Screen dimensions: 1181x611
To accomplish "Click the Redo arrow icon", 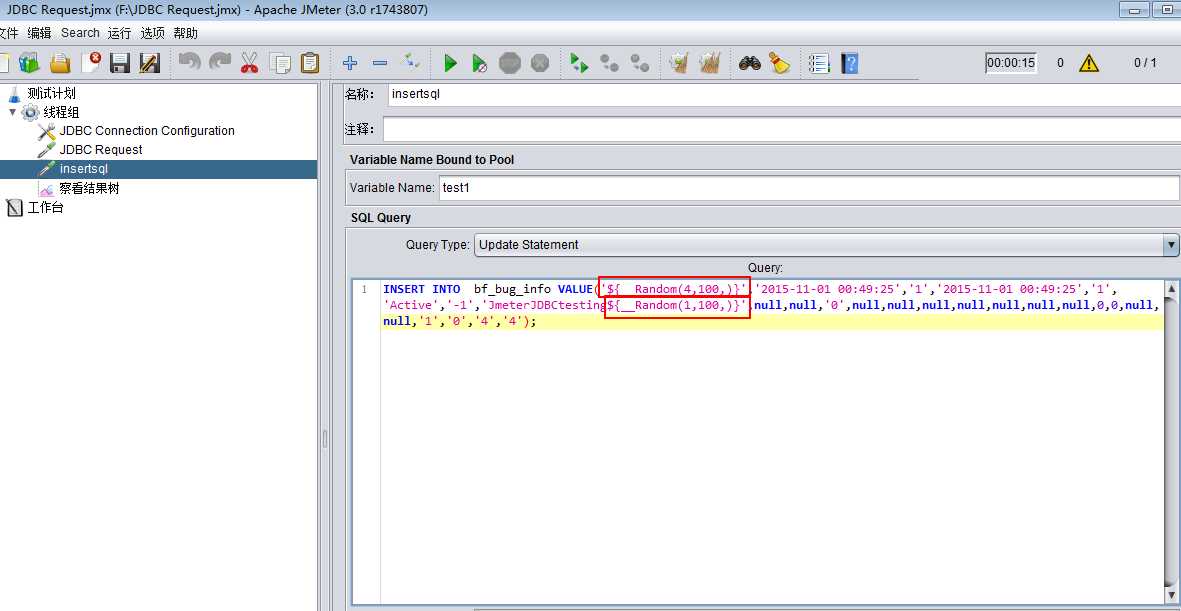I will coord(219,62).
